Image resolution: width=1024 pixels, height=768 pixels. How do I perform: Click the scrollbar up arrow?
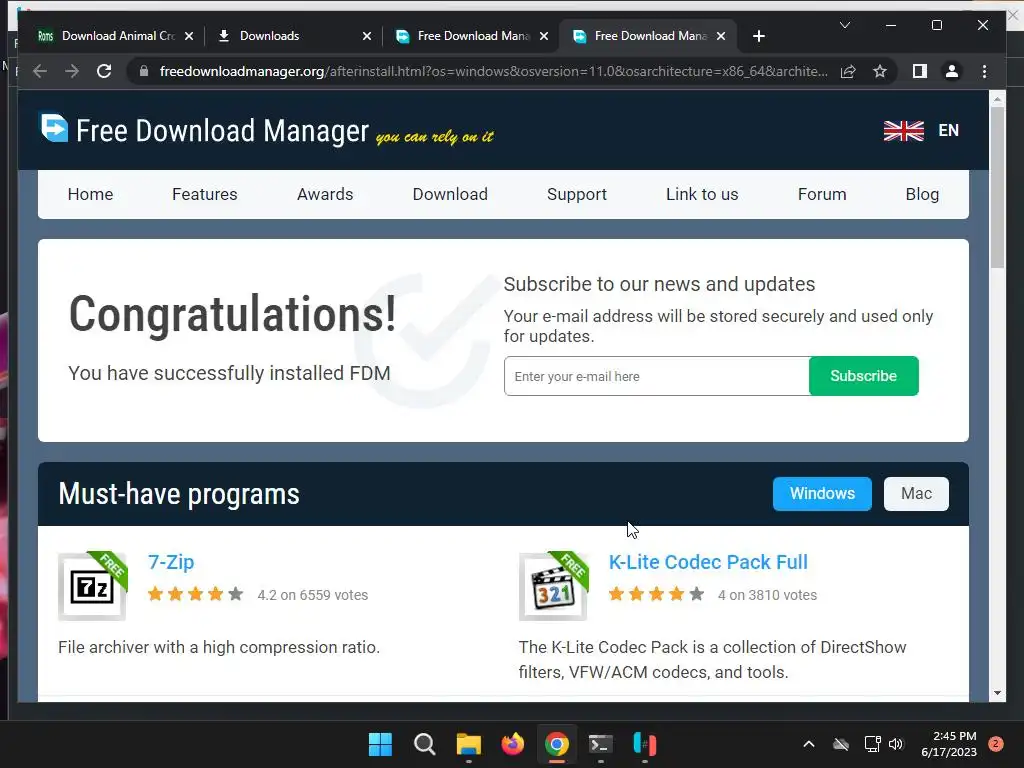click(997, 99)
